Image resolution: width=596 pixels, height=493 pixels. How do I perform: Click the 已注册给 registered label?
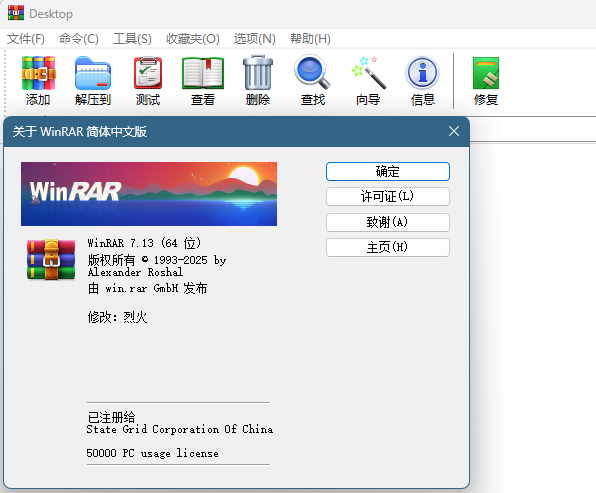tap(111, 417)
